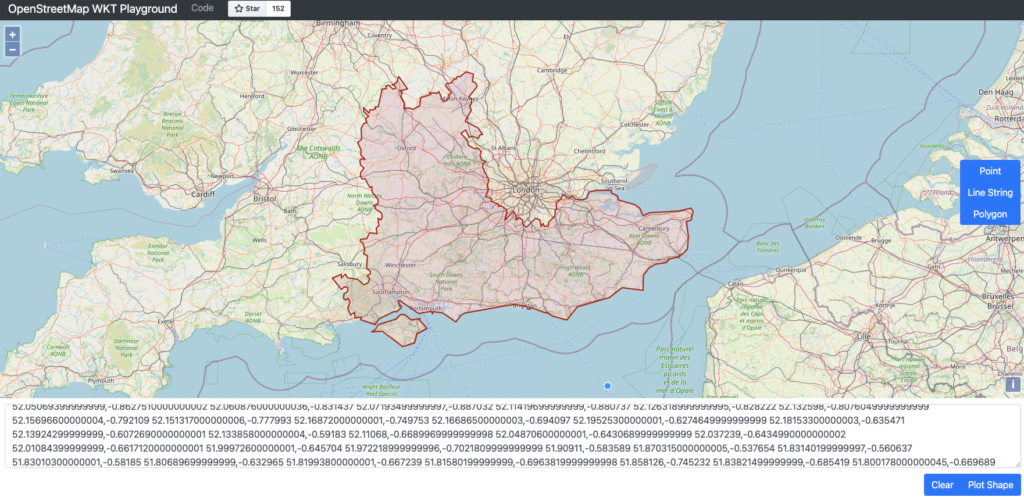1024x501 pixels.
Task: Select the Point drawing tool
Action: coord(989,172)
